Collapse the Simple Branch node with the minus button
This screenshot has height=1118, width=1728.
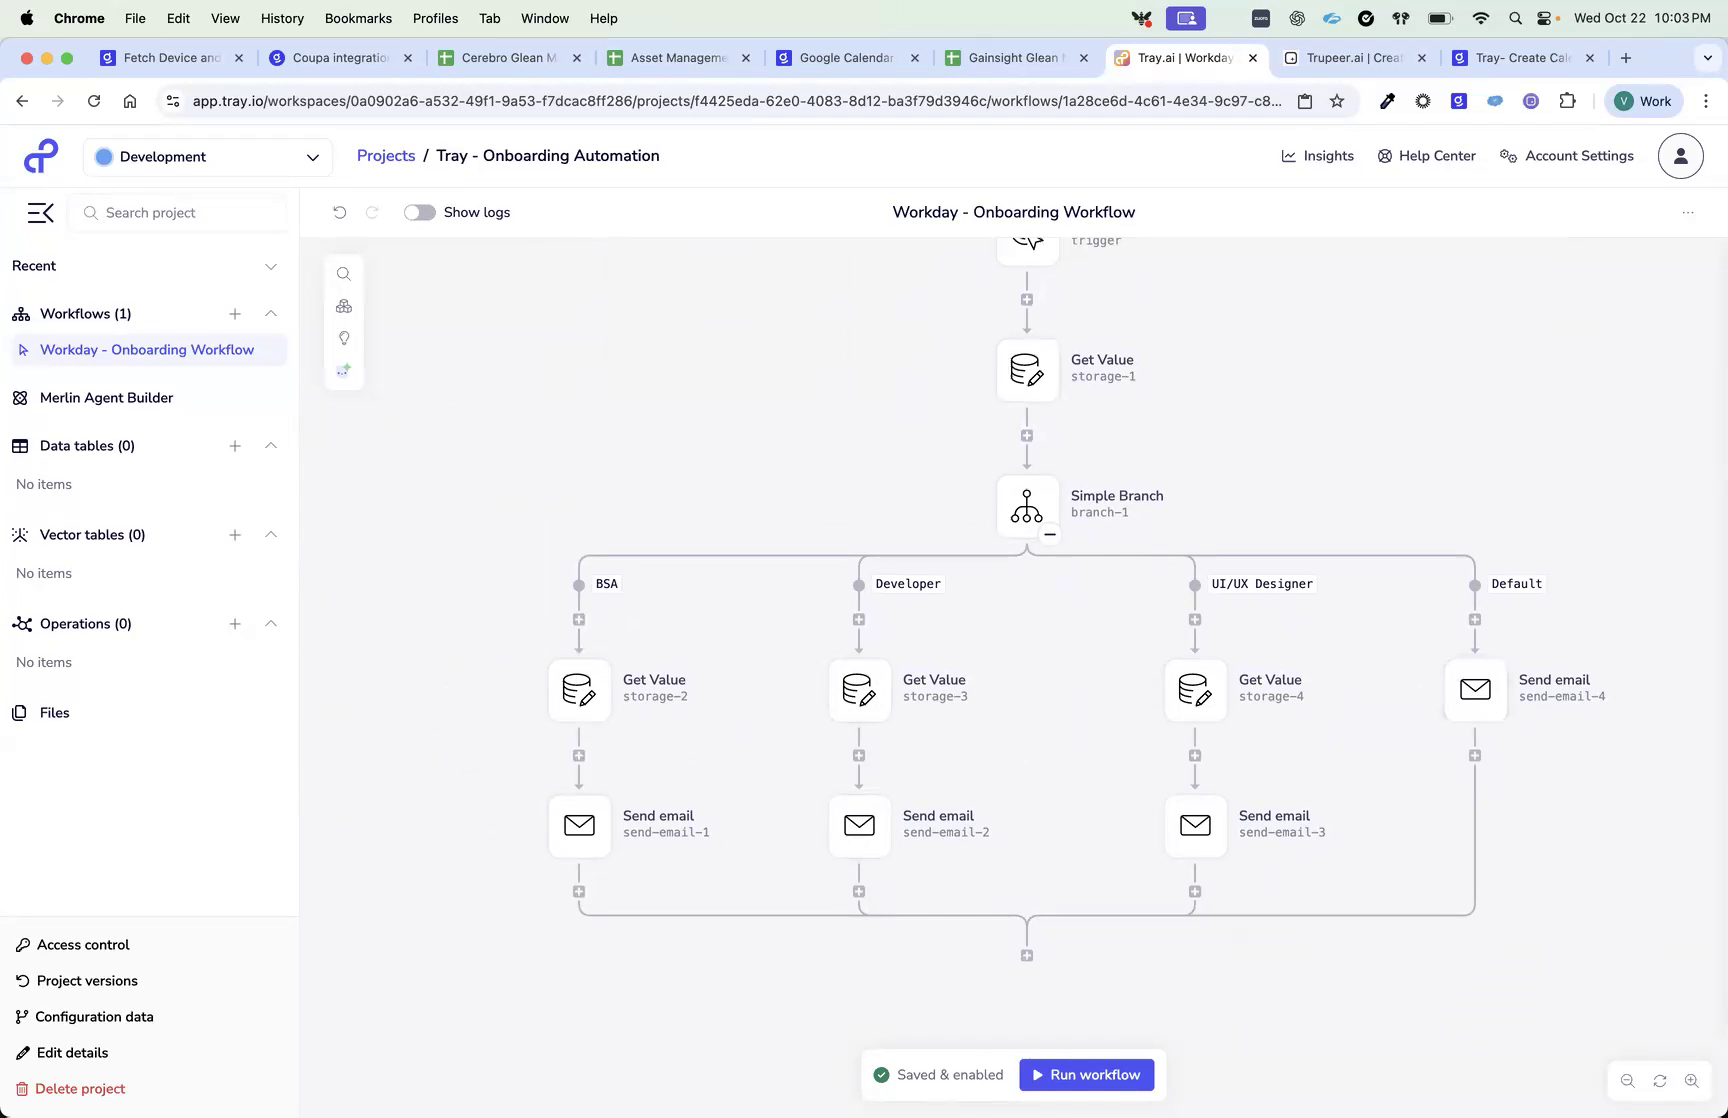click(x=1050, y=534)
